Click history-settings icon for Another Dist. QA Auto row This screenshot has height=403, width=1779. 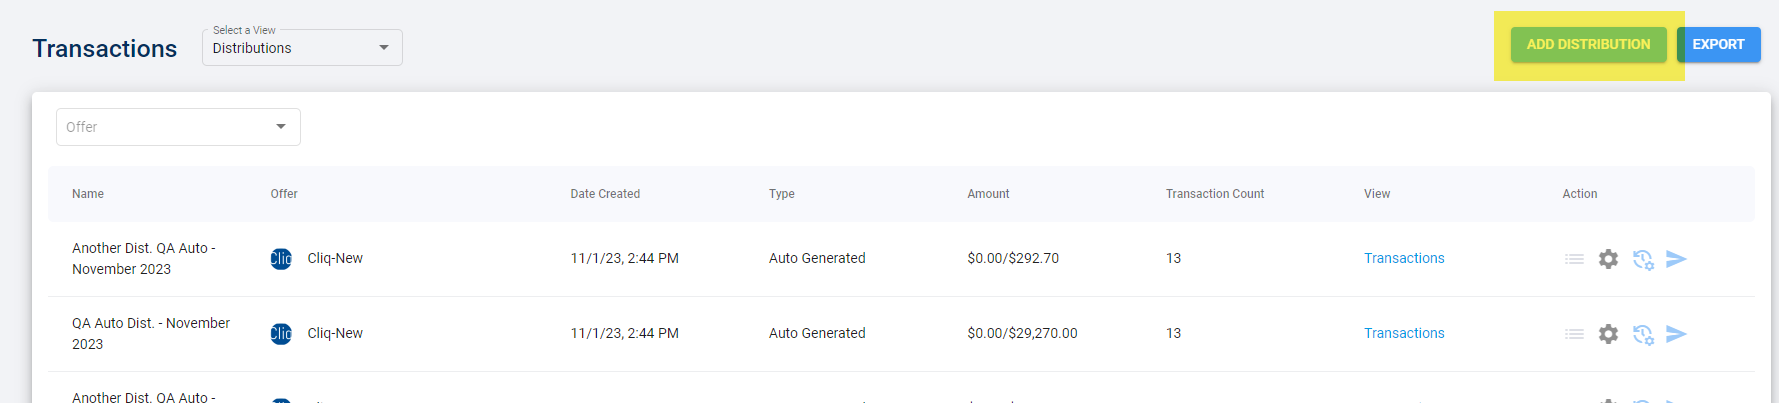click(1643, 260)
